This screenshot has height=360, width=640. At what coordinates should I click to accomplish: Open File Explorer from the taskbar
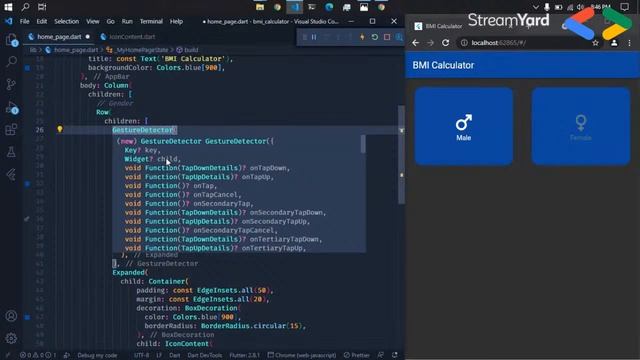[x=260, y=7]
